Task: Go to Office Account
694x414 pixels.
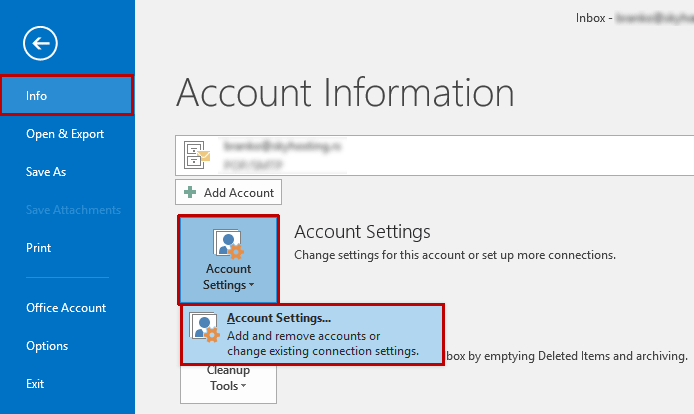Action: point(66,308)
